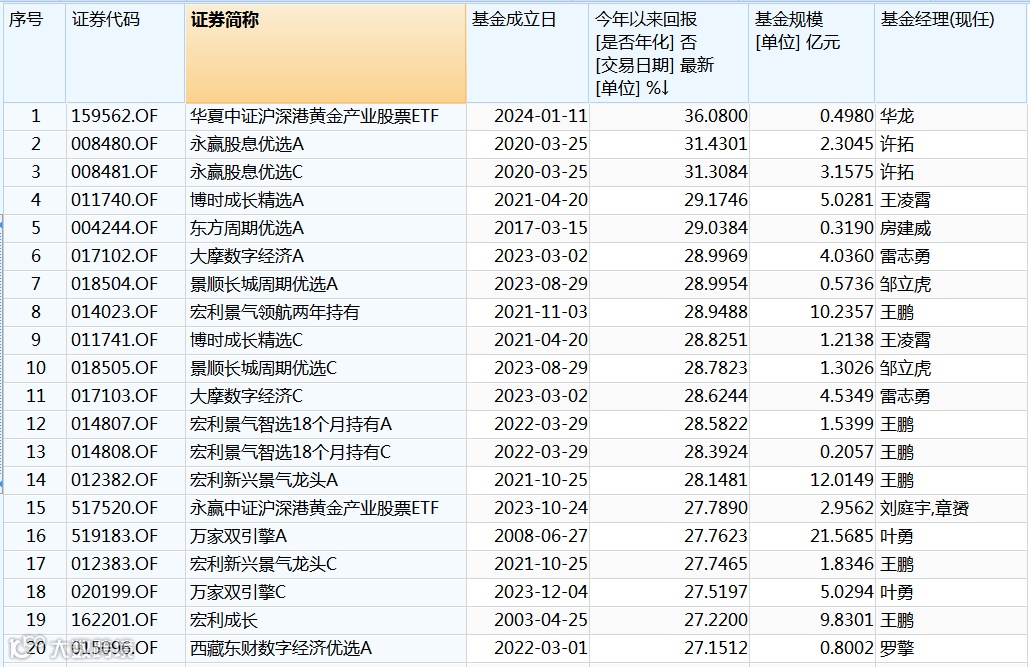Viewport: 1030px width, 667px height.
Task: Select fund code 159562.OF
Action: pyautogui.click(x=115, y=116)
